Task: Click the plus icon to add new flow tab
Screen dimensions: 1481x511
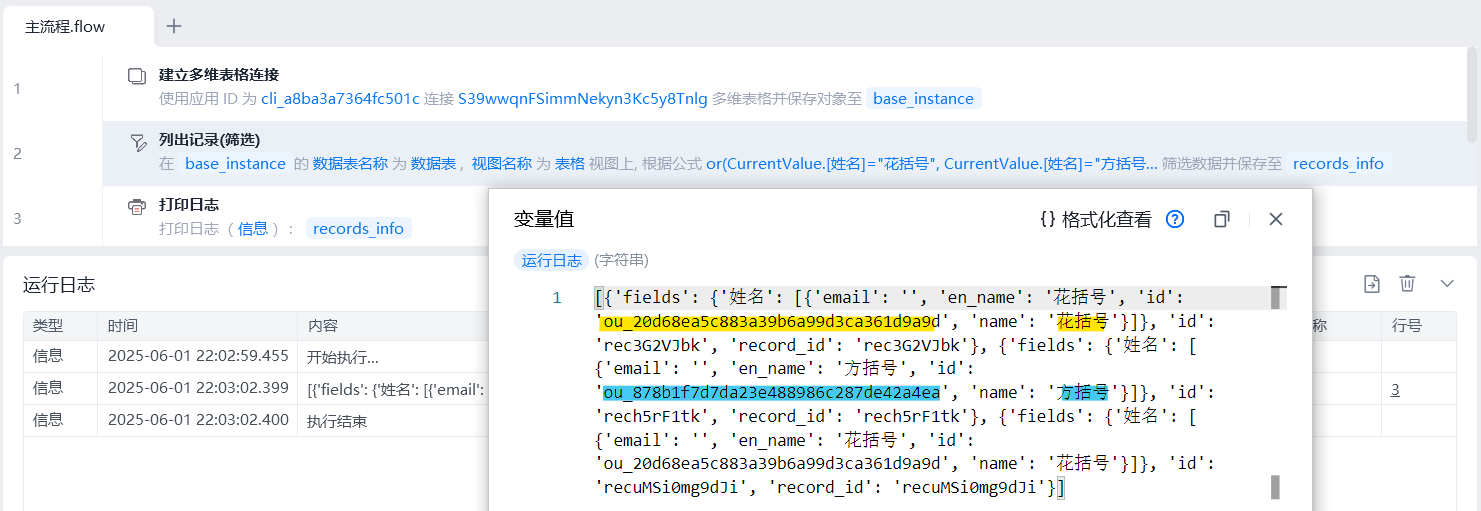Action: pyautogui.click(x=174, y=26)
